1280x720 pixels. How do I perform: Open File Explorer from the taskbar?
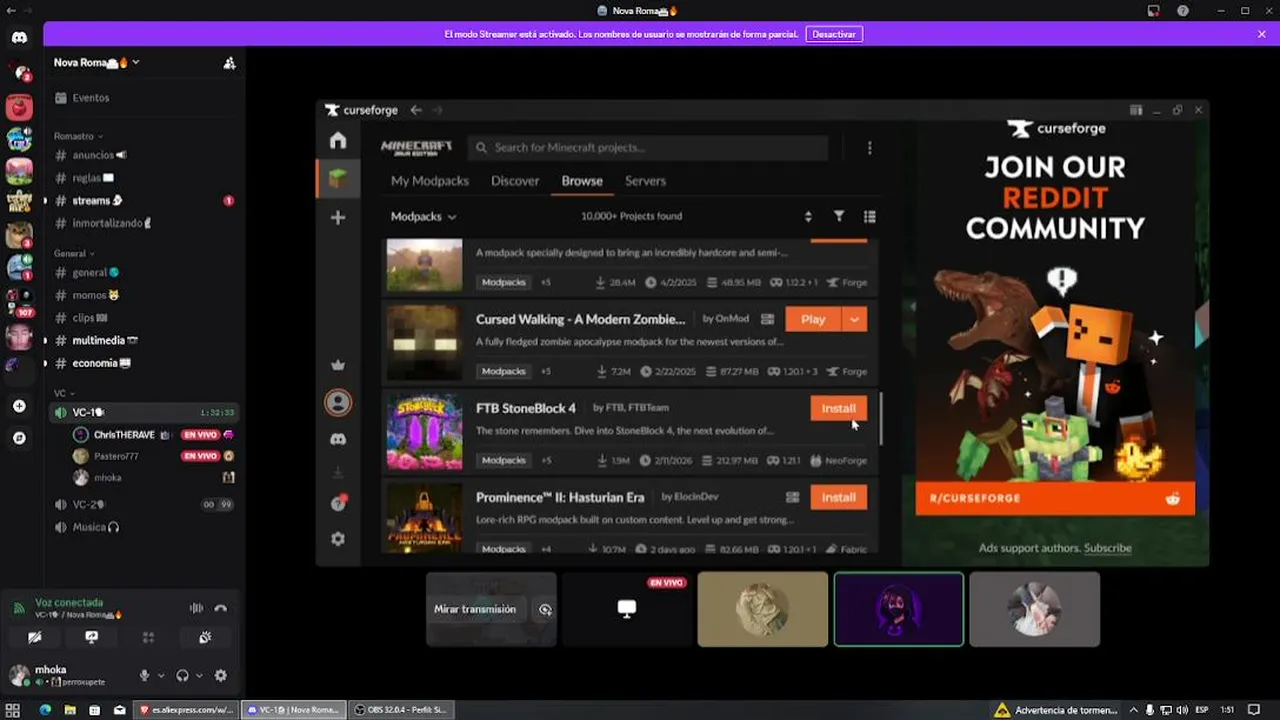pyautogui.click(x=70, y=710)
